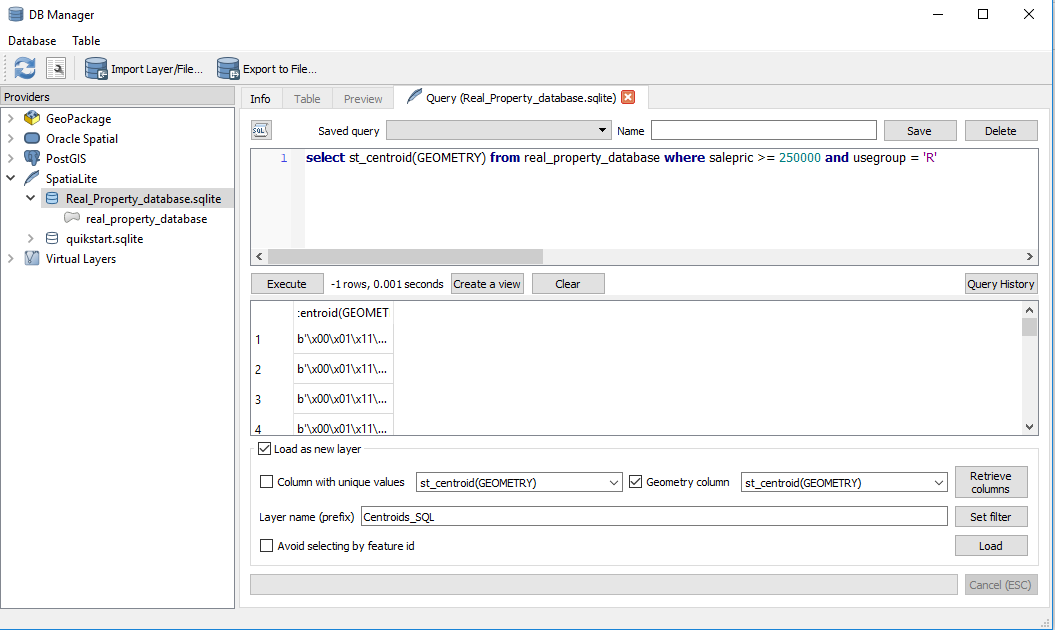Expand the Oracle Spatial tree node
1055x630 pixels.
(11, 139)
